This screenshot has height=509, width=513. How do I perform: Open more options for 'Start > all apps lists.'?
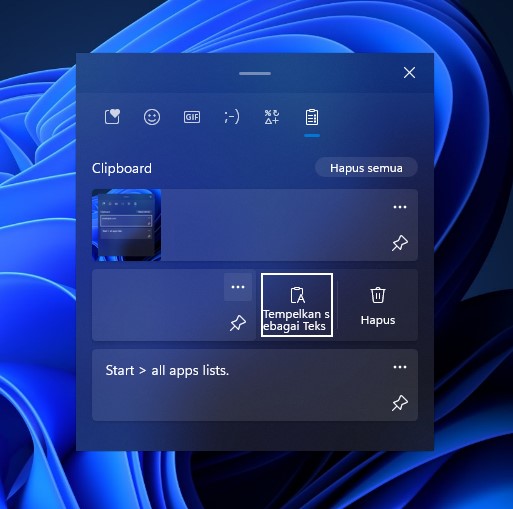point(400,367)
